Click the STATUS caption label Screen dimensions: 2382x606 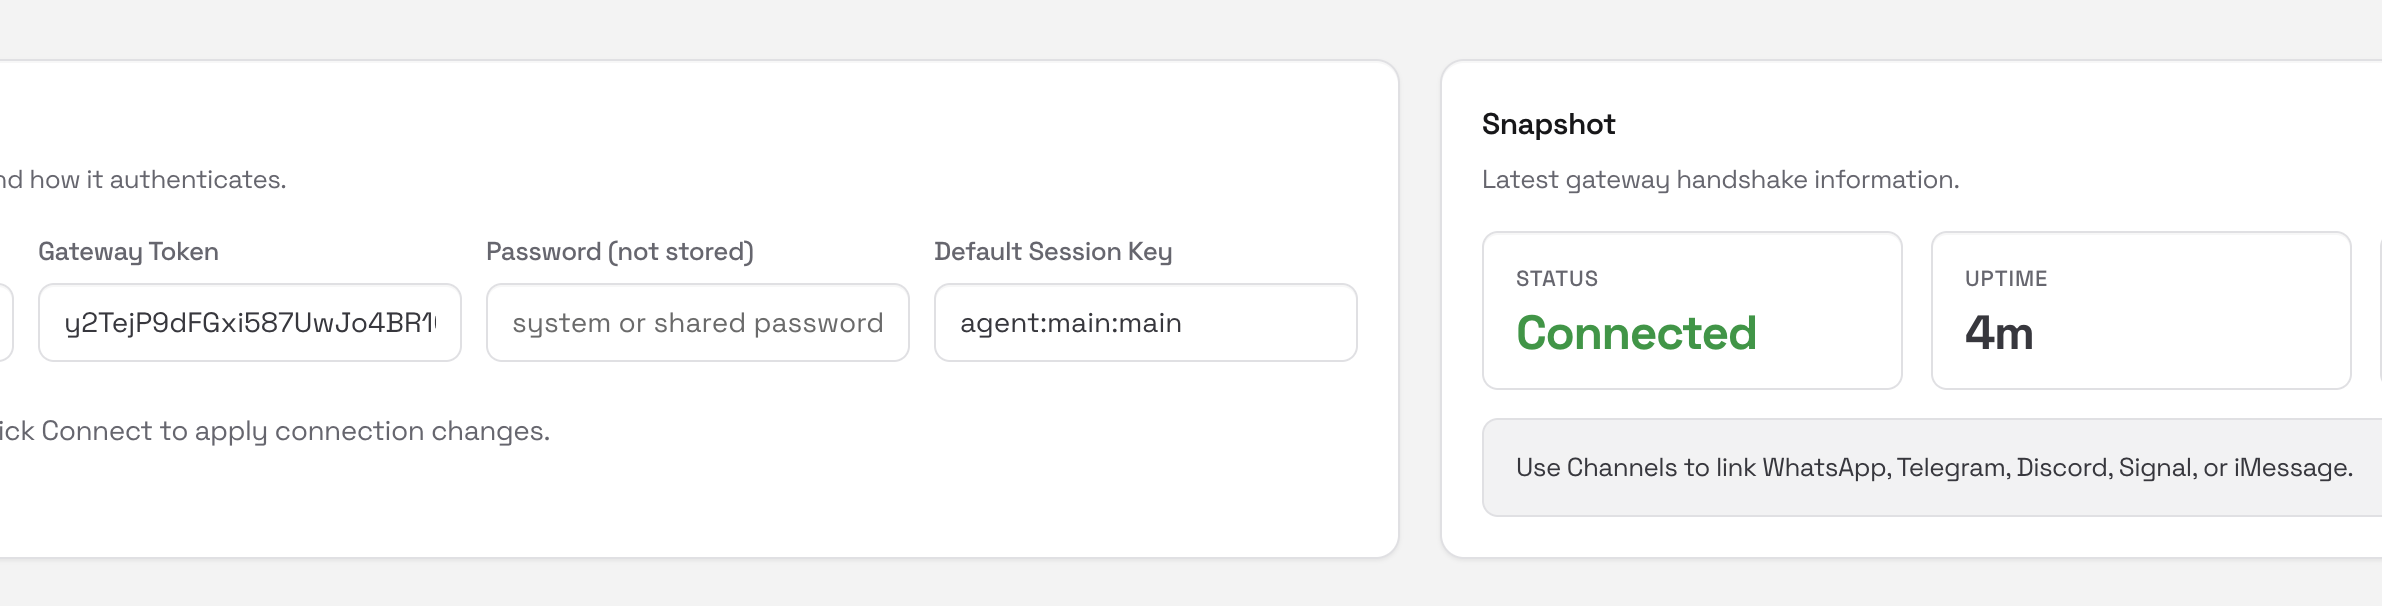pyautogui.click(x=1557, y=279)
